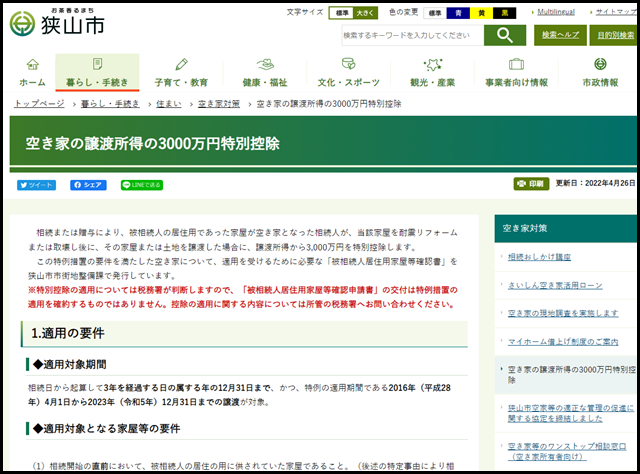Open the 目的別検索 button
This screenshot has width=640, height=474.
(614, 36)
